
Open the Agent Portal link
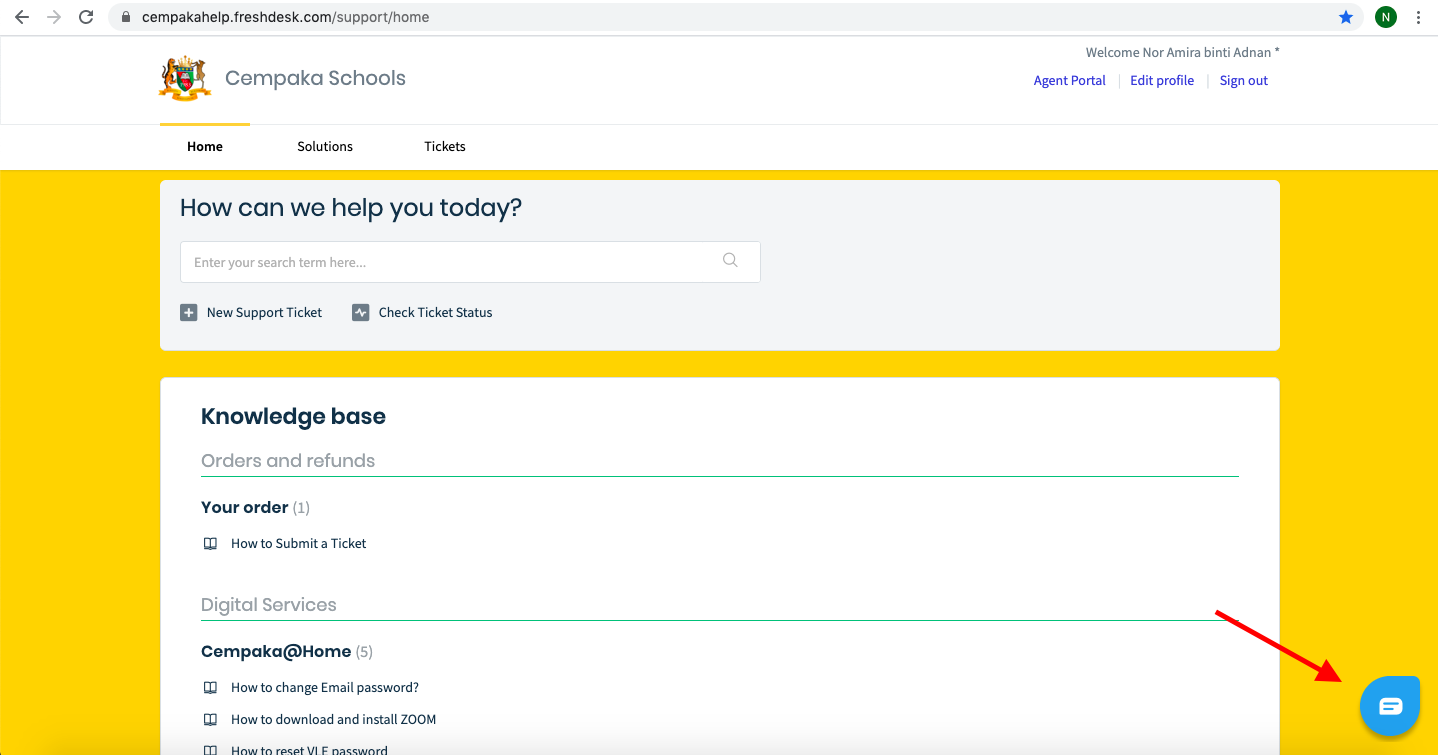(x=1070, y=80)
